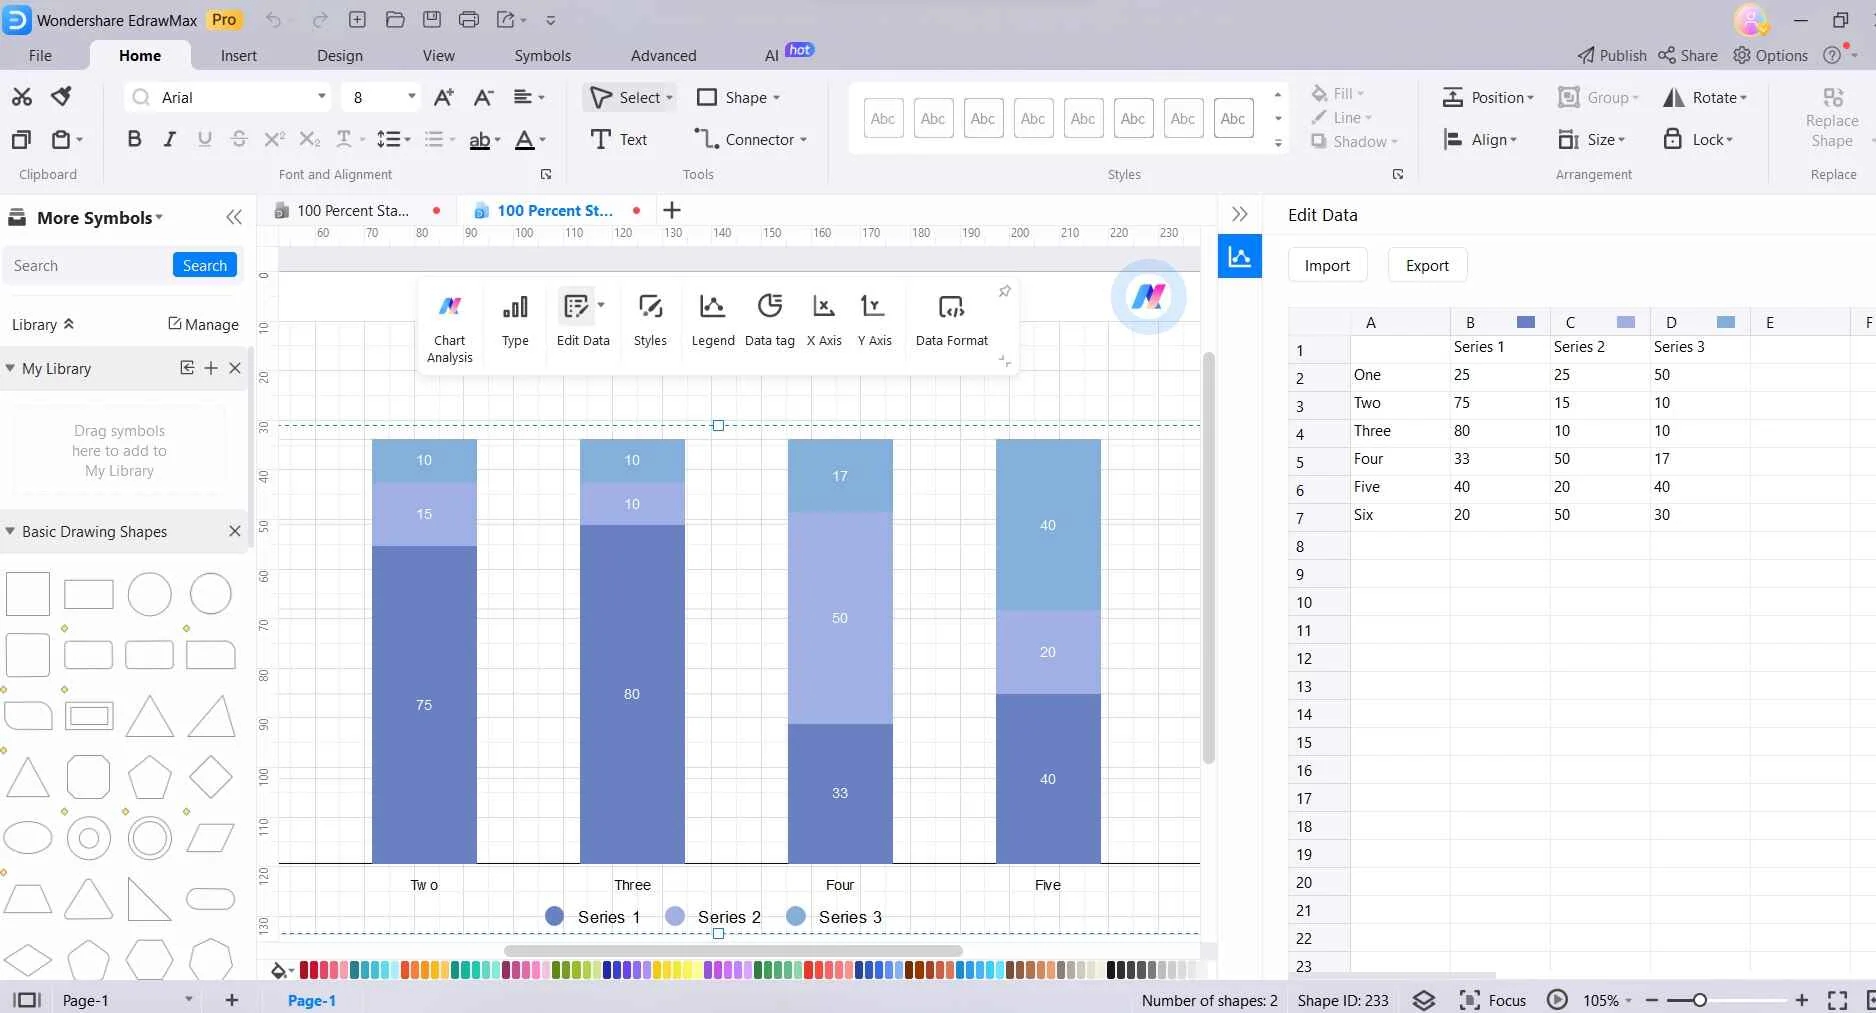The height and width of the screenshot is (1013, 1876).
Task: Click the symbol Search input field
Action: 88,265
